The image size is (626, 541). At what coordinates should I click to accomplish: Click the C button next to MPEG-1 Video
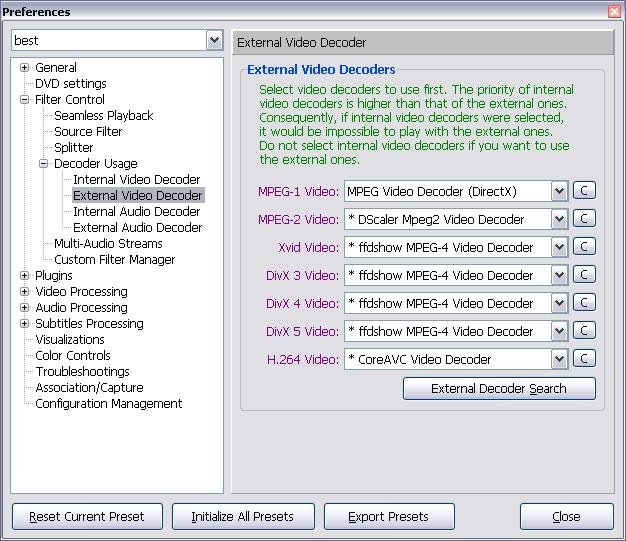tap(584, 191)
